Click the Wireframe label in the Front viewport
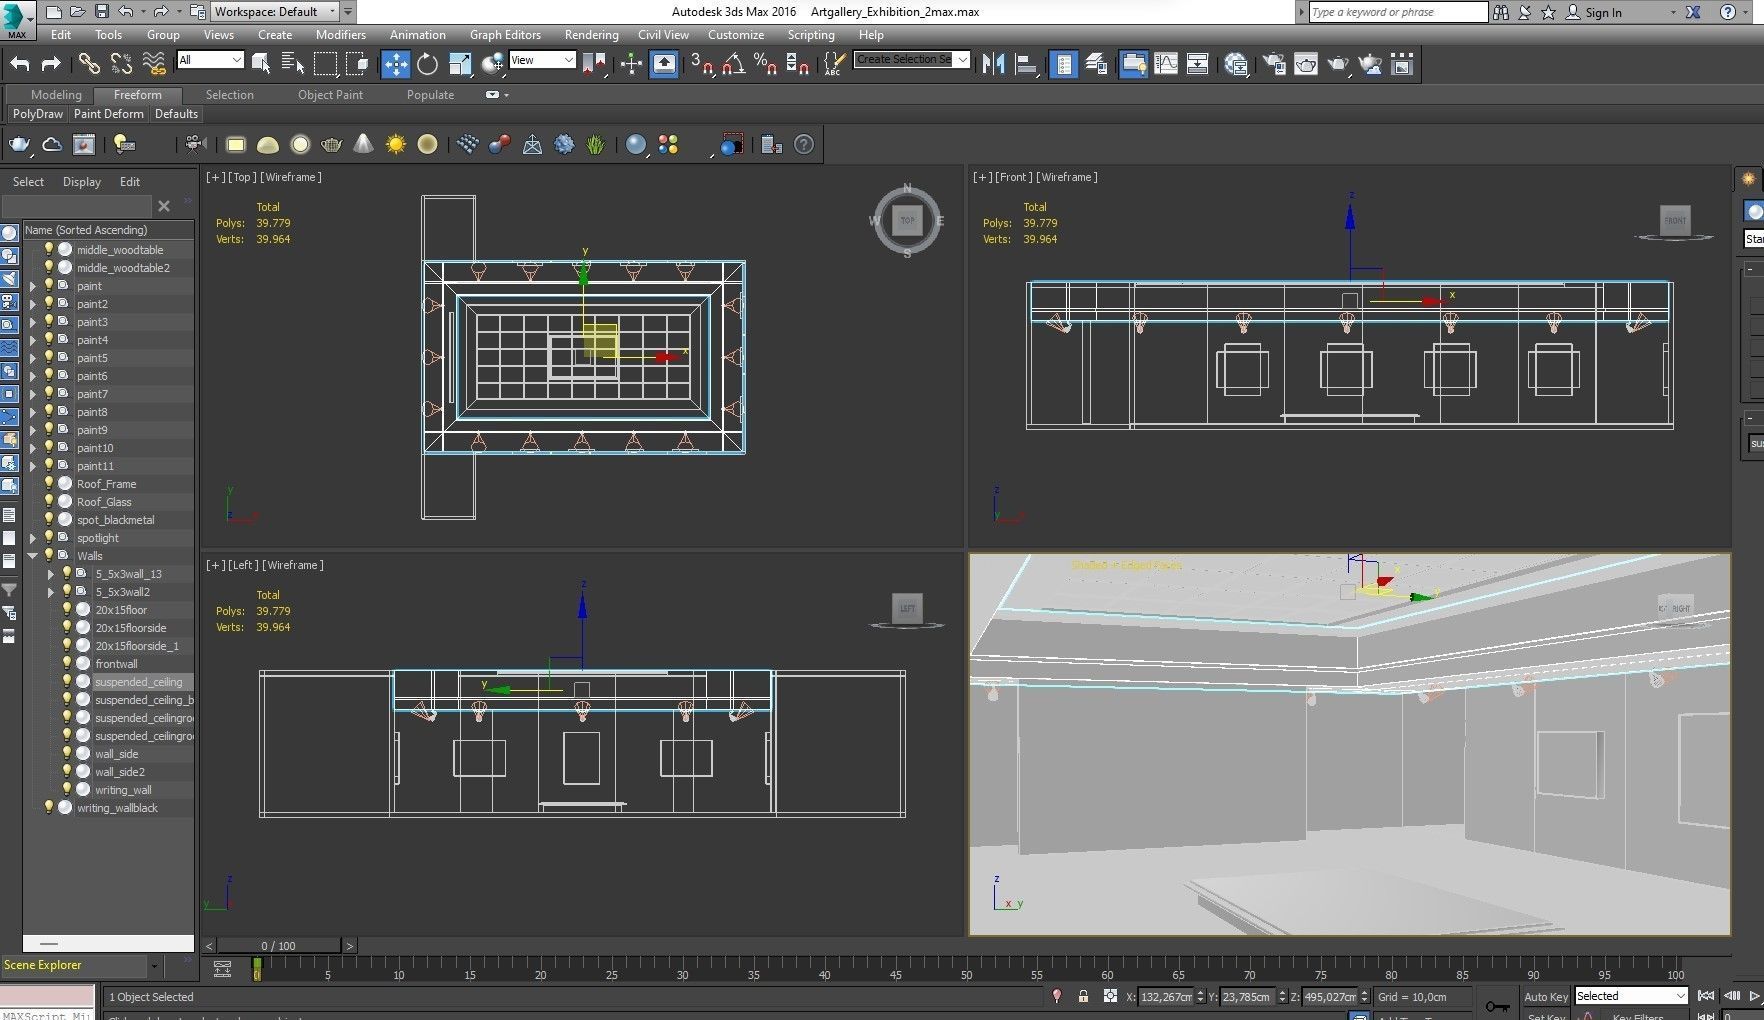The image size is (1764, 1020). click(x=1067, y=177)
